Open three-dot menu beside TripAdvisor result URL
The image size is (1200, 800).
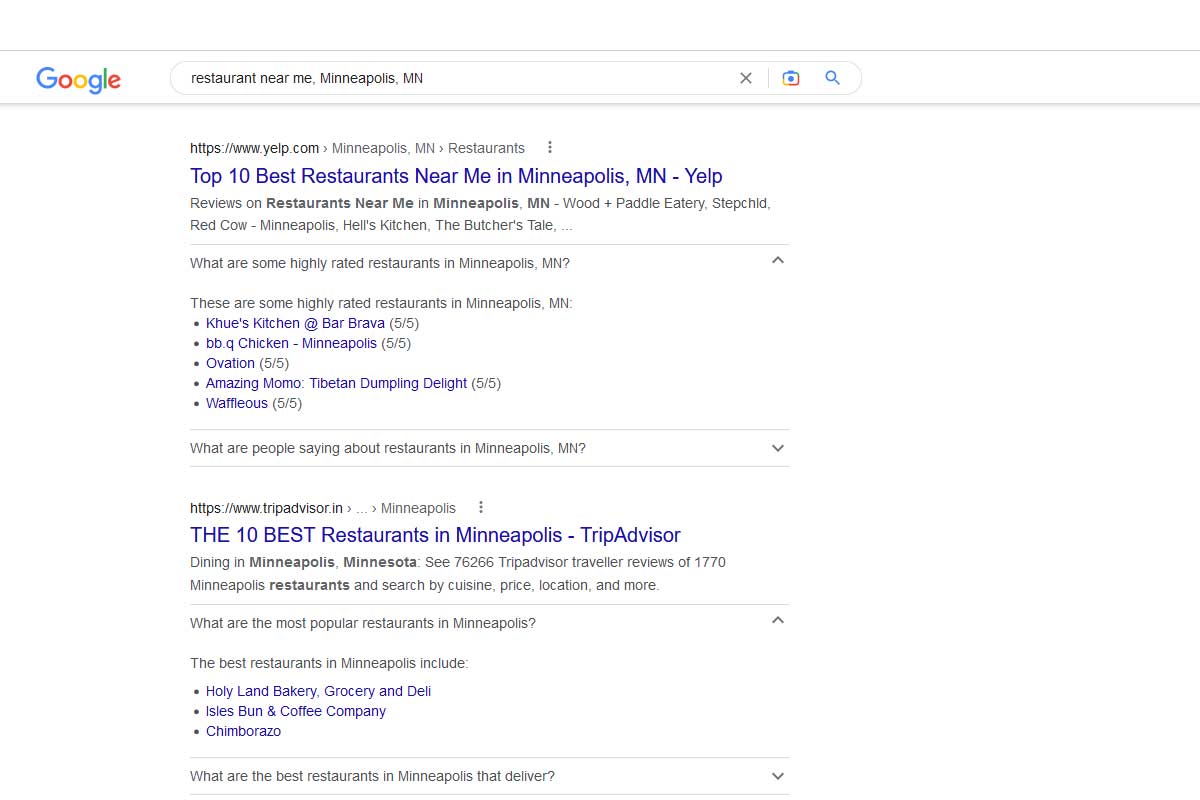[481, 507]
